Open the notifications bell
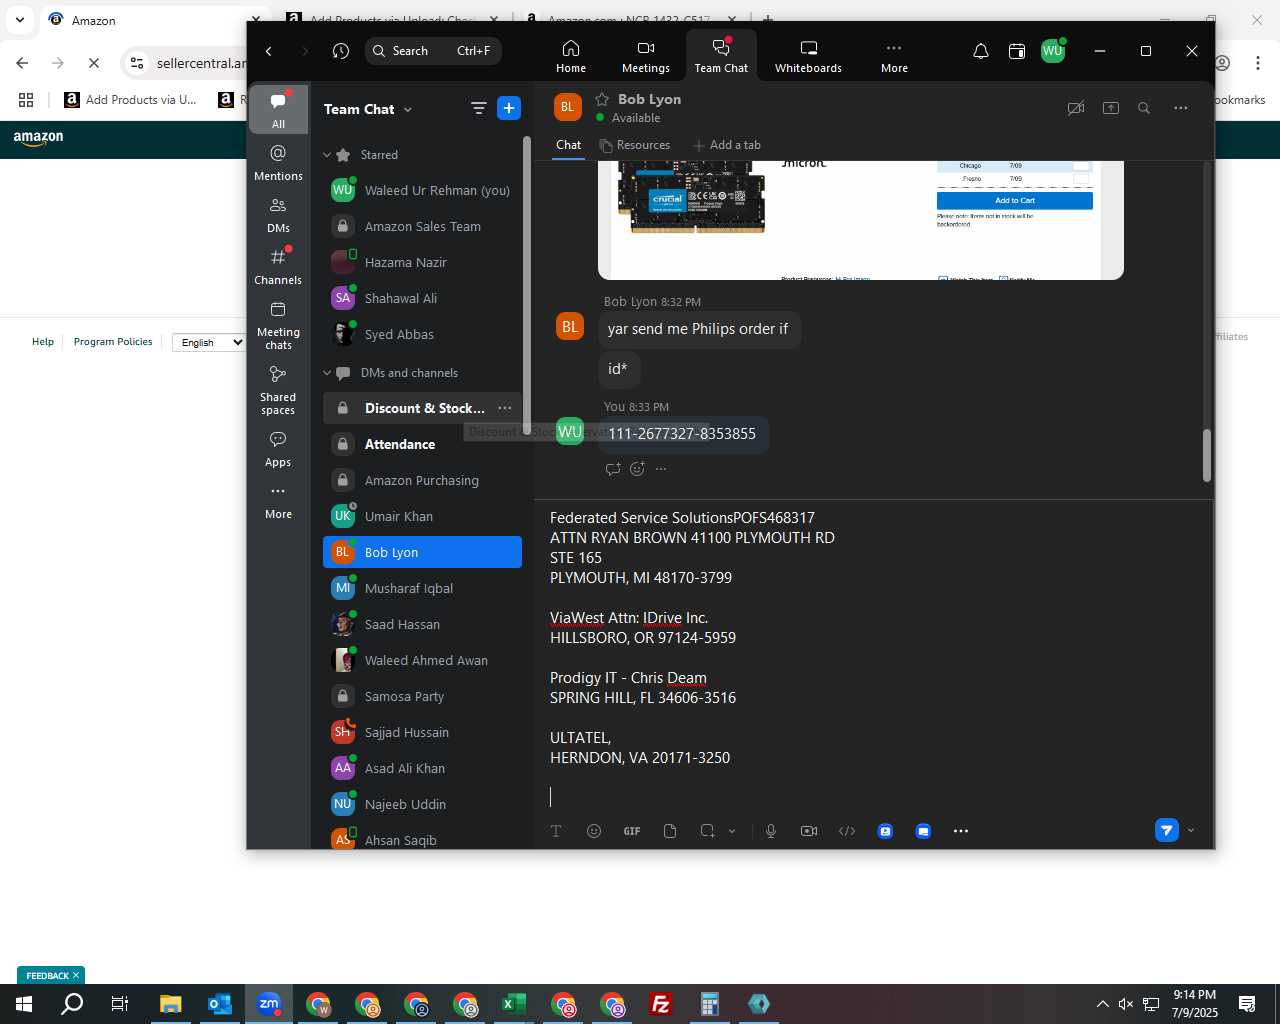Viewport: 1280px width, 1024px height. click(981, 51)
